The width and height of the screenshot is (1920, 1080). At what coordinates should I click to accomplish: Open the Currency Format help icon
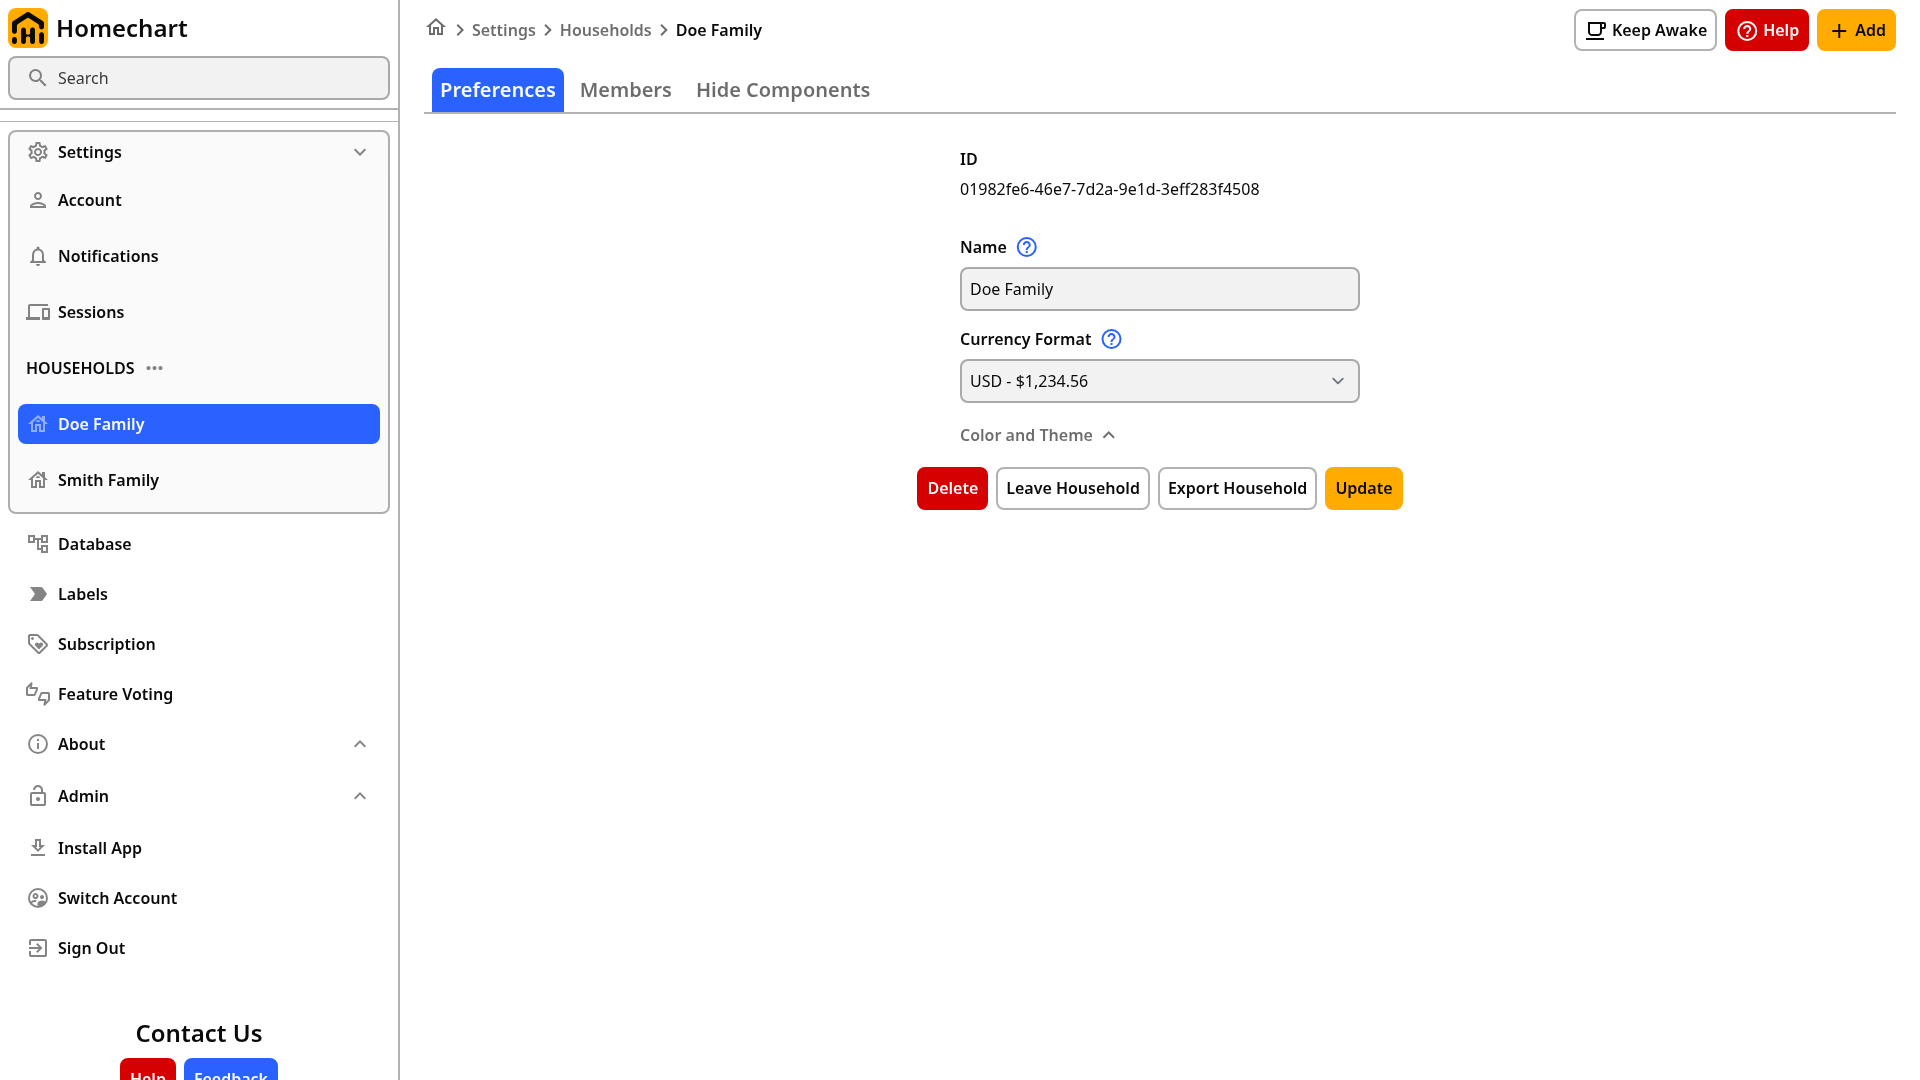coord(1111,339)
